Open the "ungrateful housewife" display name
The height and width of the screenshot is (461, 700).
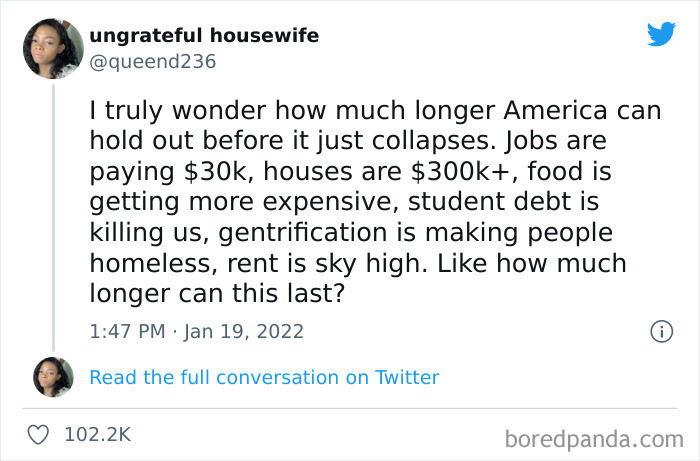pos(204,36)
